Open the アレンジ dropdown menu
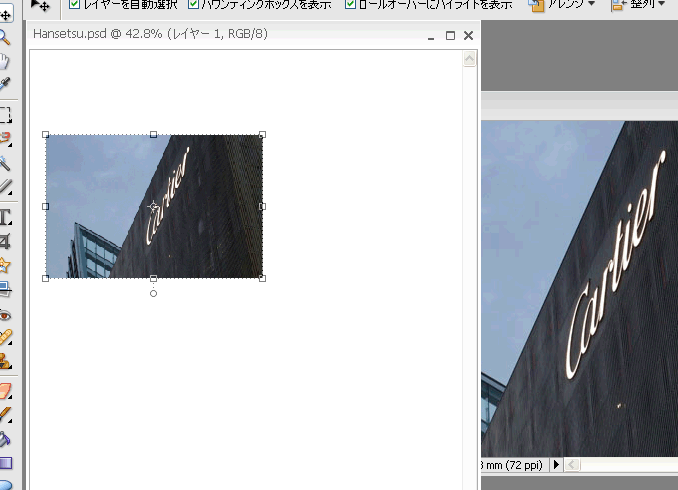678x490 pixels. pos(561,5)
